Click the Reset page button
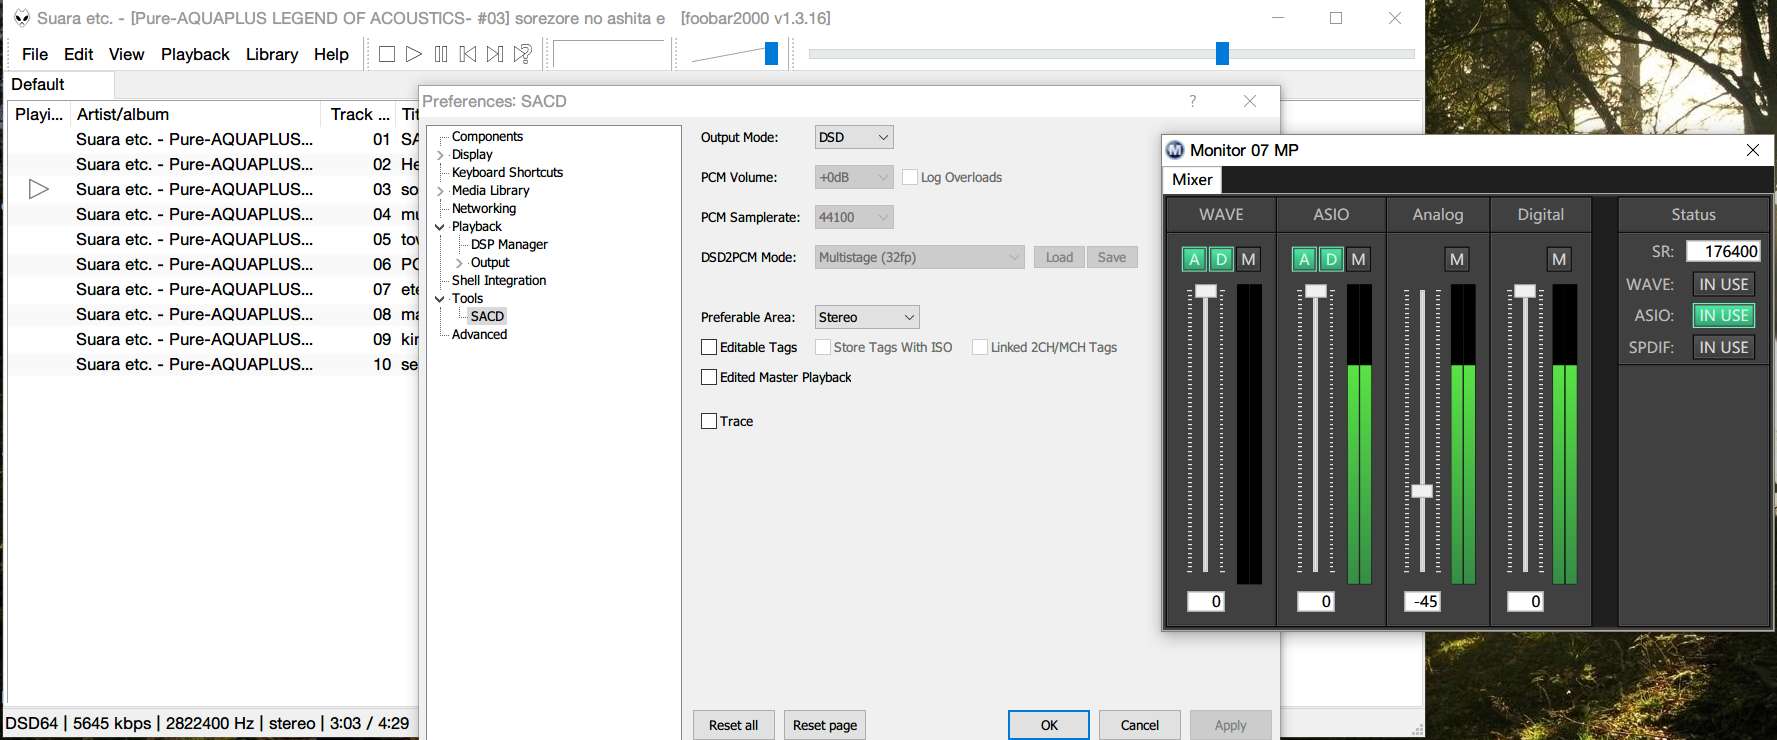Viewport: 1777px width, 740px height. tap(824, 725)
